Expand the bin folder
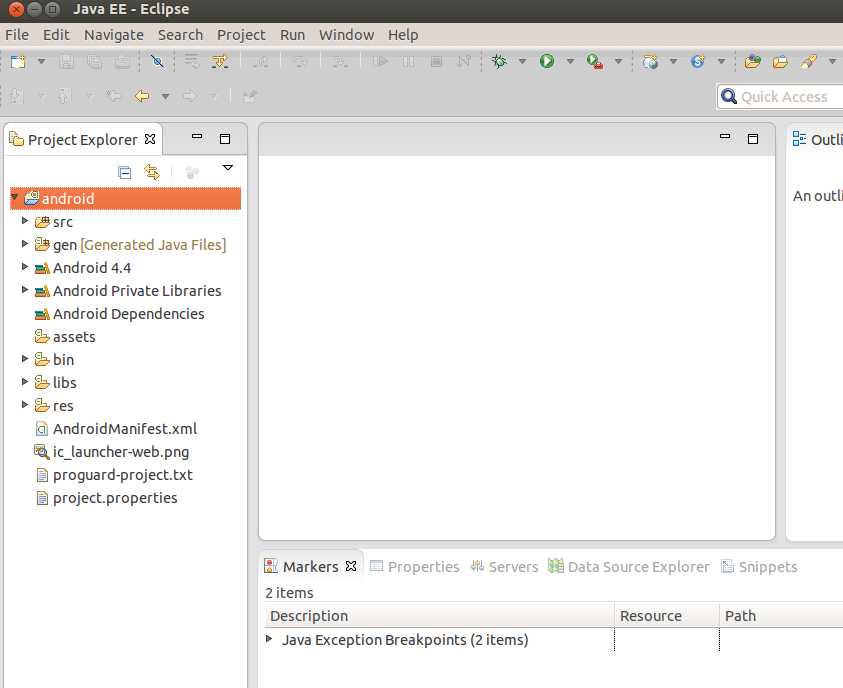Viewport: 843px width, 688px height. (x=24, y=359)
